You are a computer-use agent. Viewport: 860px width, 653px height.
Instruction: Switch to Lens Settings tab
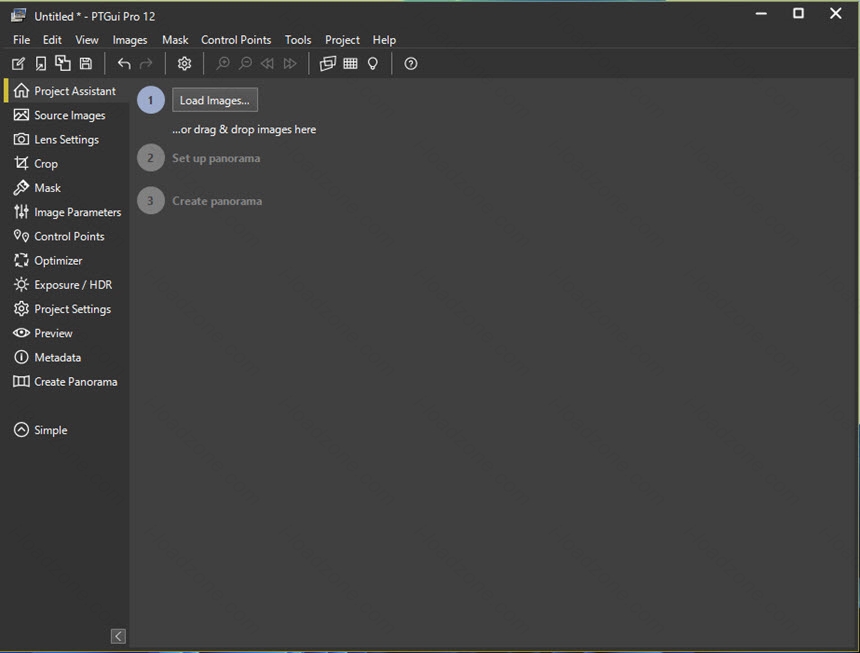(65, 139)
